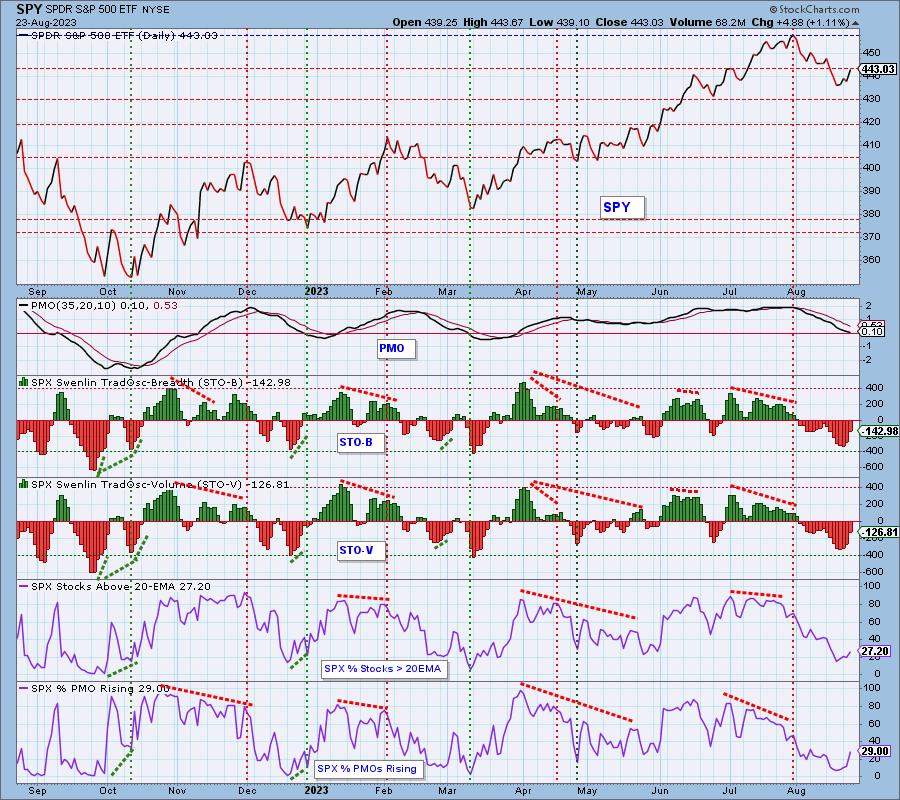The image size is (900, 800).
Task: Click the Open 439.25 value
Action: (425, 22)
